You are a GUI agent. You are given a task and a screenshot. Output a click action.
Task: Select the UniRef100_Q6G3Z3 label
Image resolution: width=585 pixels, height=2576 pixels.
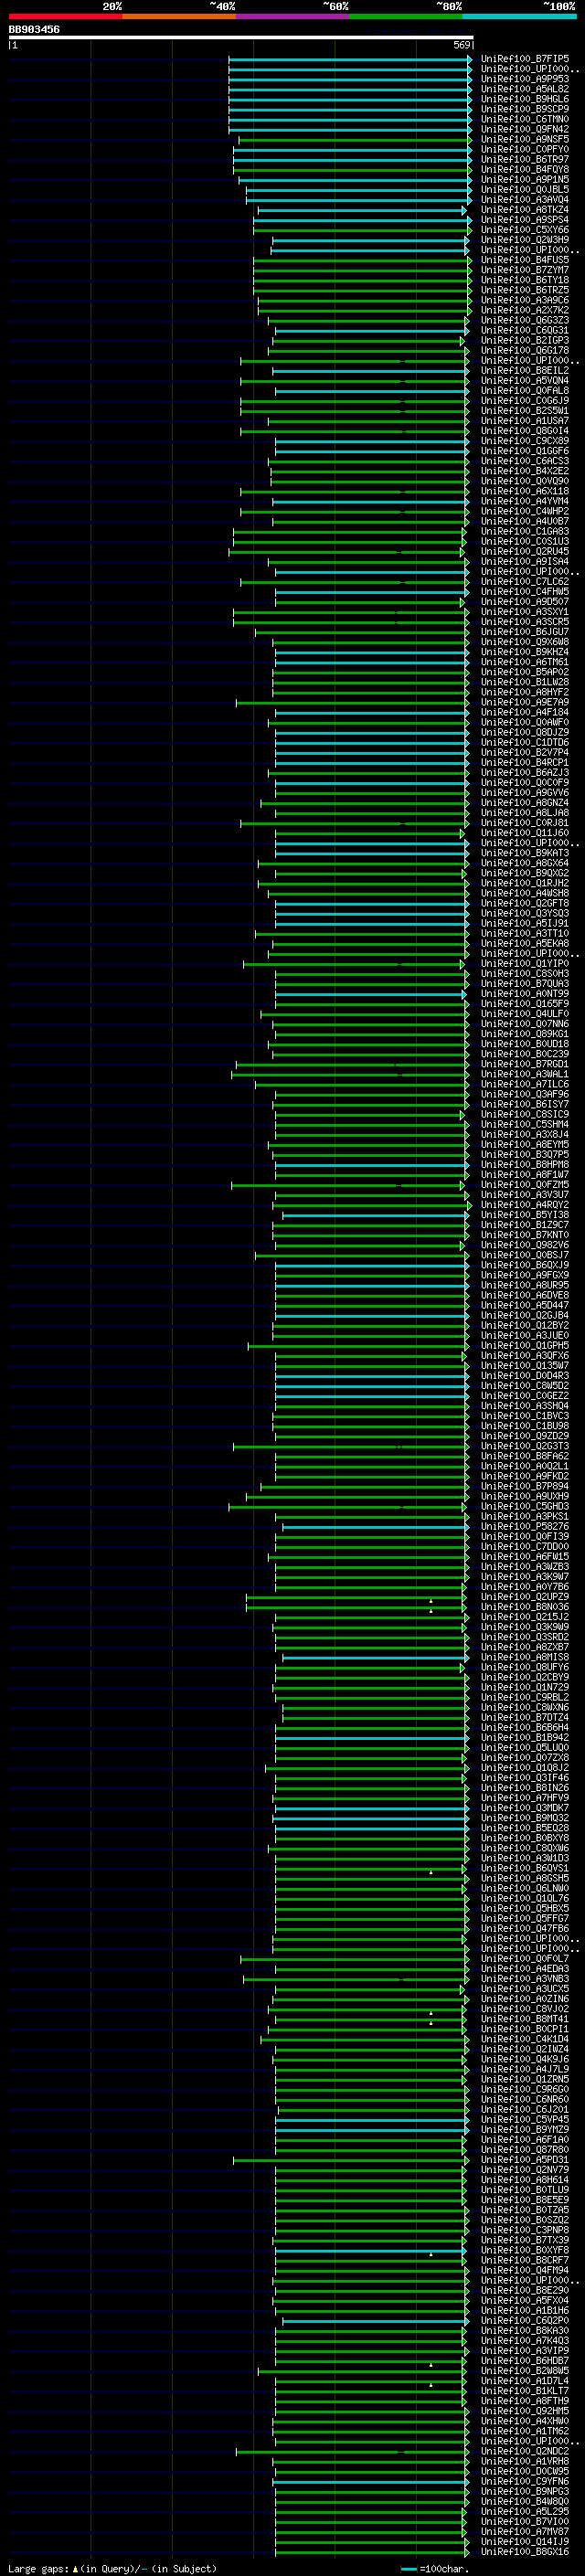click(525, 320)
